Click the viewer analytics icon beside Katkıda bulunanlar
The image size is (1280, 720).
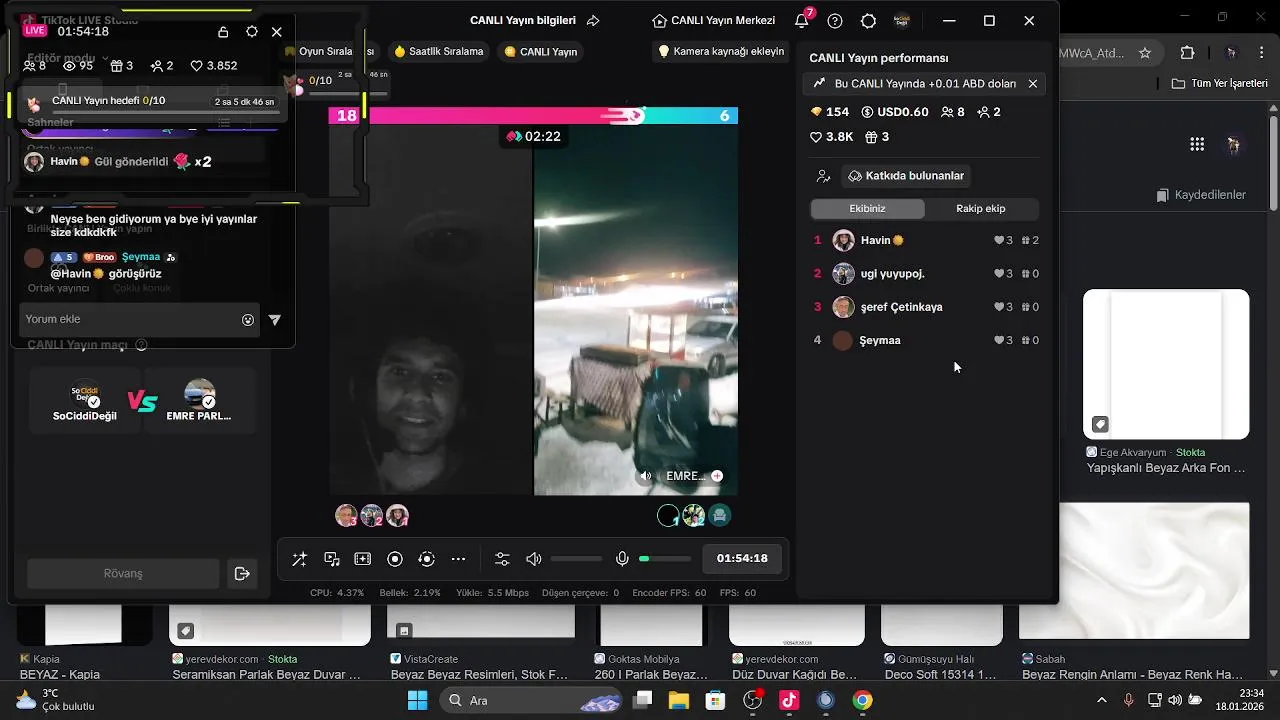tap(823, 176)
